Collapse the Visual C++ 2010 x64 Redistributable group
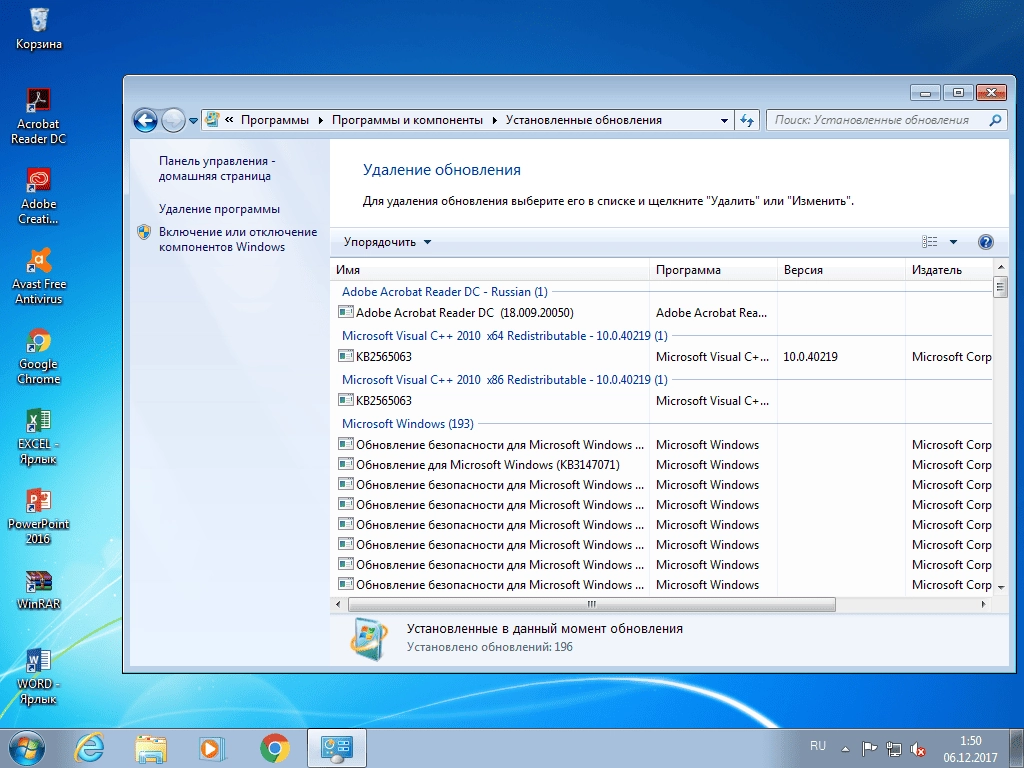 click(x=505, y=336)
